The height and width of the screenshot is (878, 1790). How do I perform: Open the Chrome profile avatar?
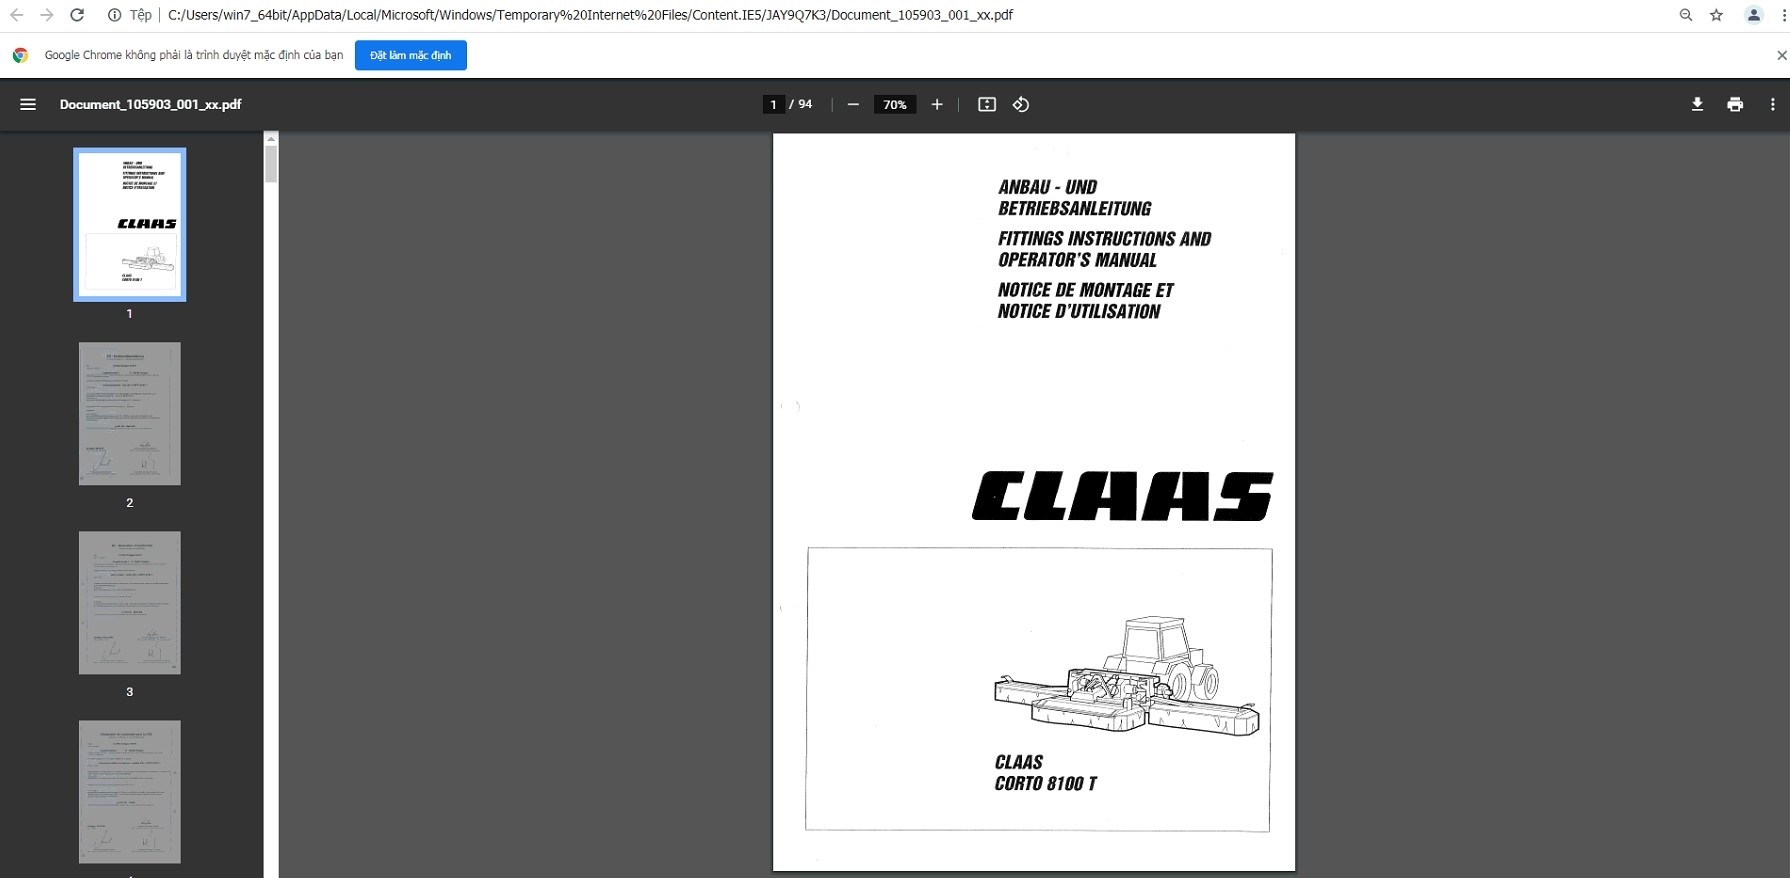click(1753, 15)
